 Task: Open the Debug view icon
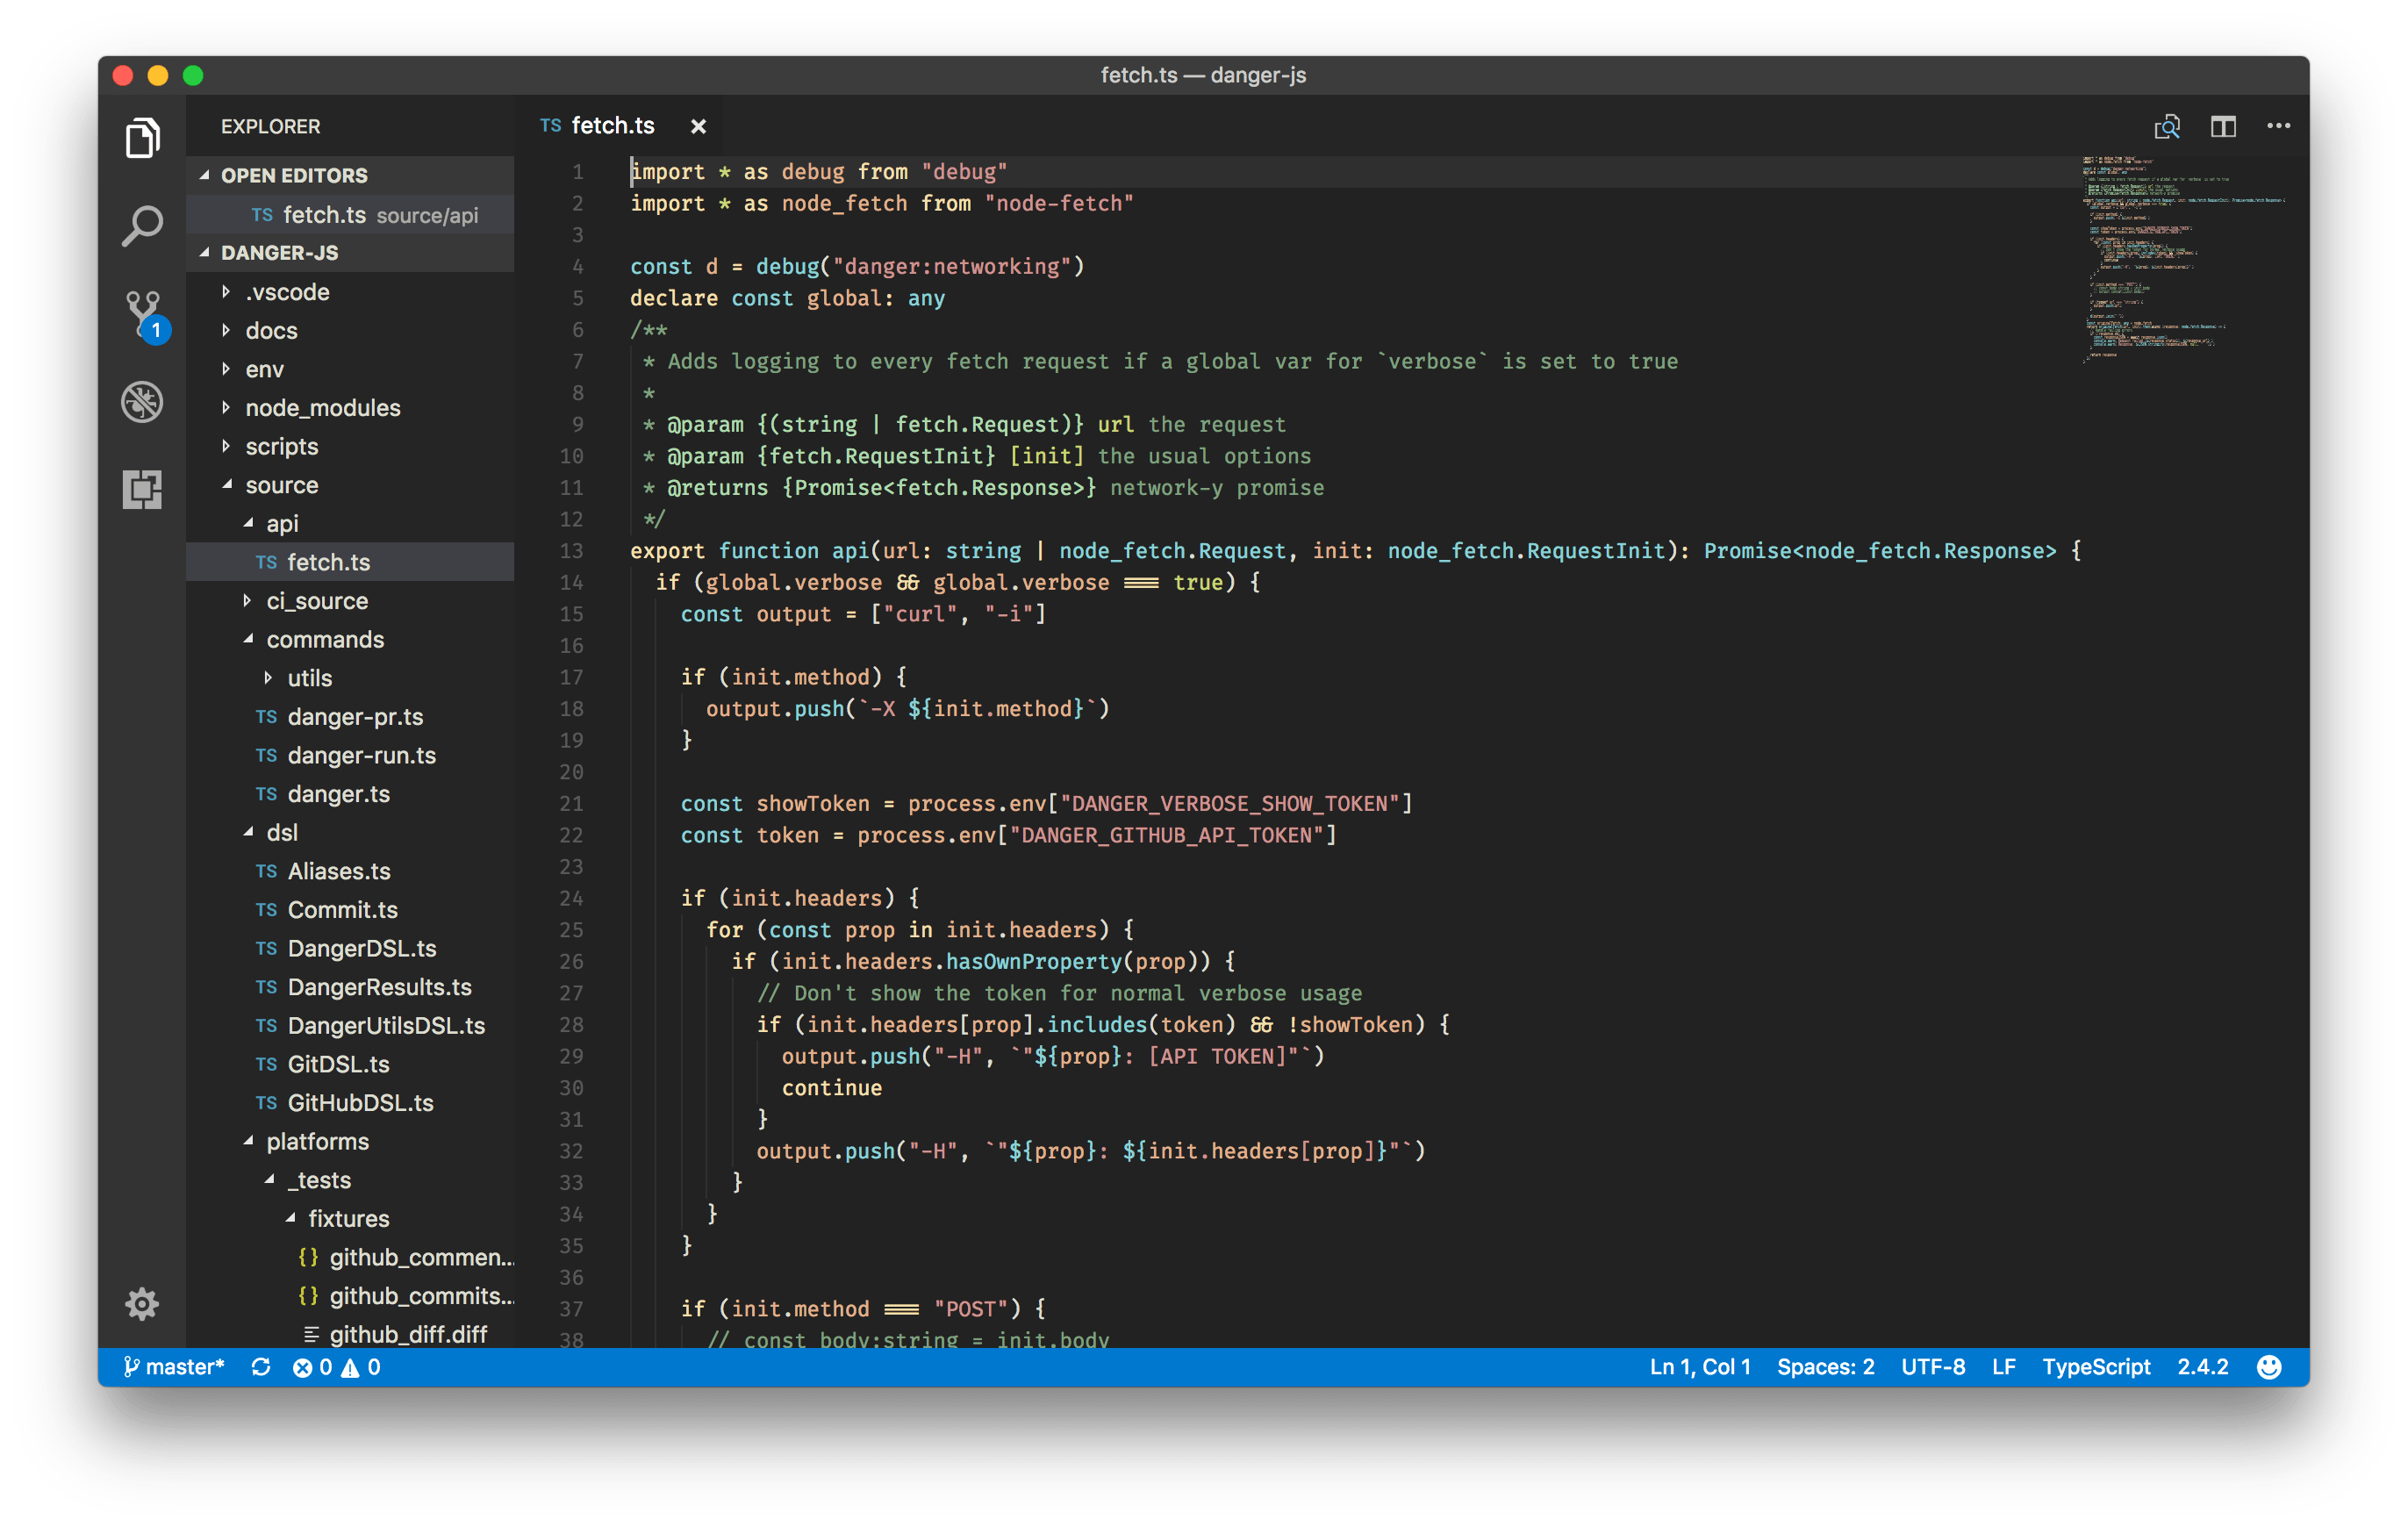click(x=142, y=401)
